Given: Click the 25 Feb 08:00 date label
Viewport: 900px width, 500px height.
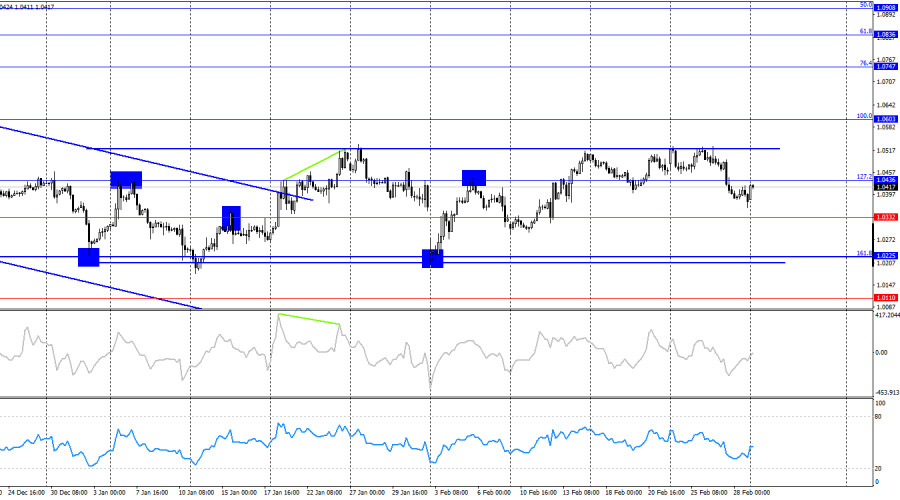Looking at the screenshot, I should (709, 493).
